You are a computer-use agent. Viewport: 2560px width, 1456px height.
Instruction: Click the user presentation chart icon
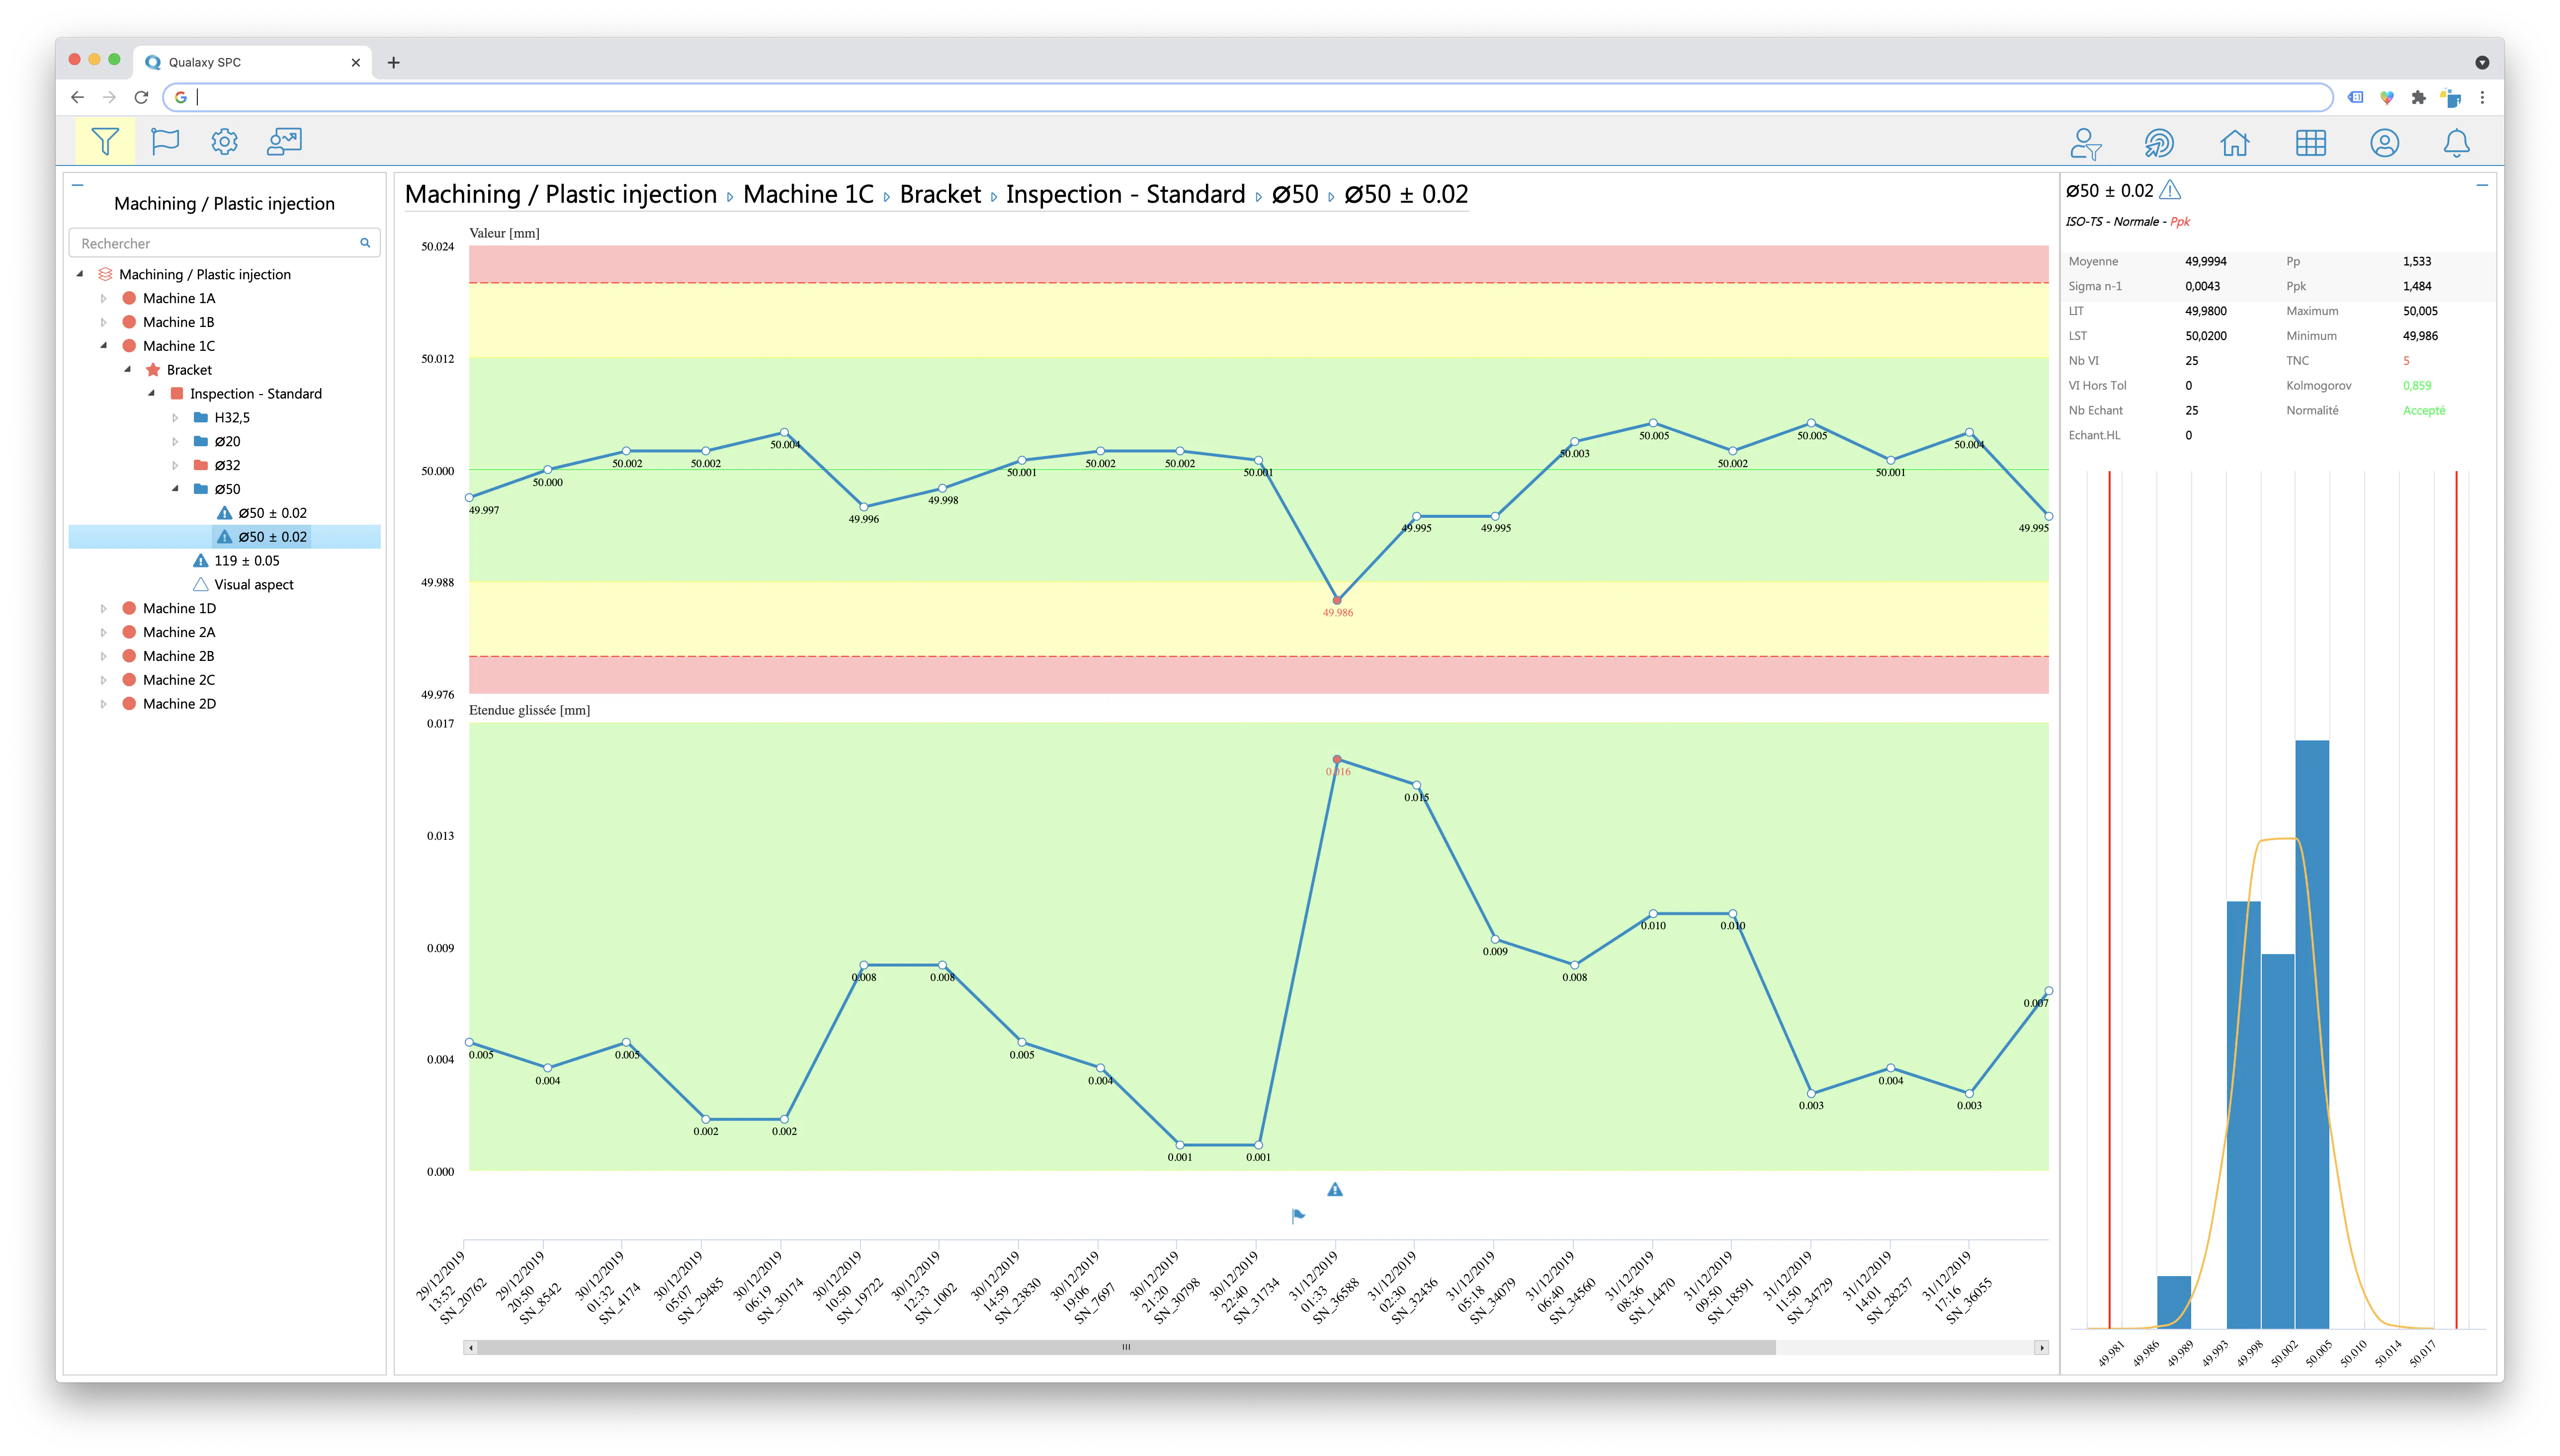[285, 141]
